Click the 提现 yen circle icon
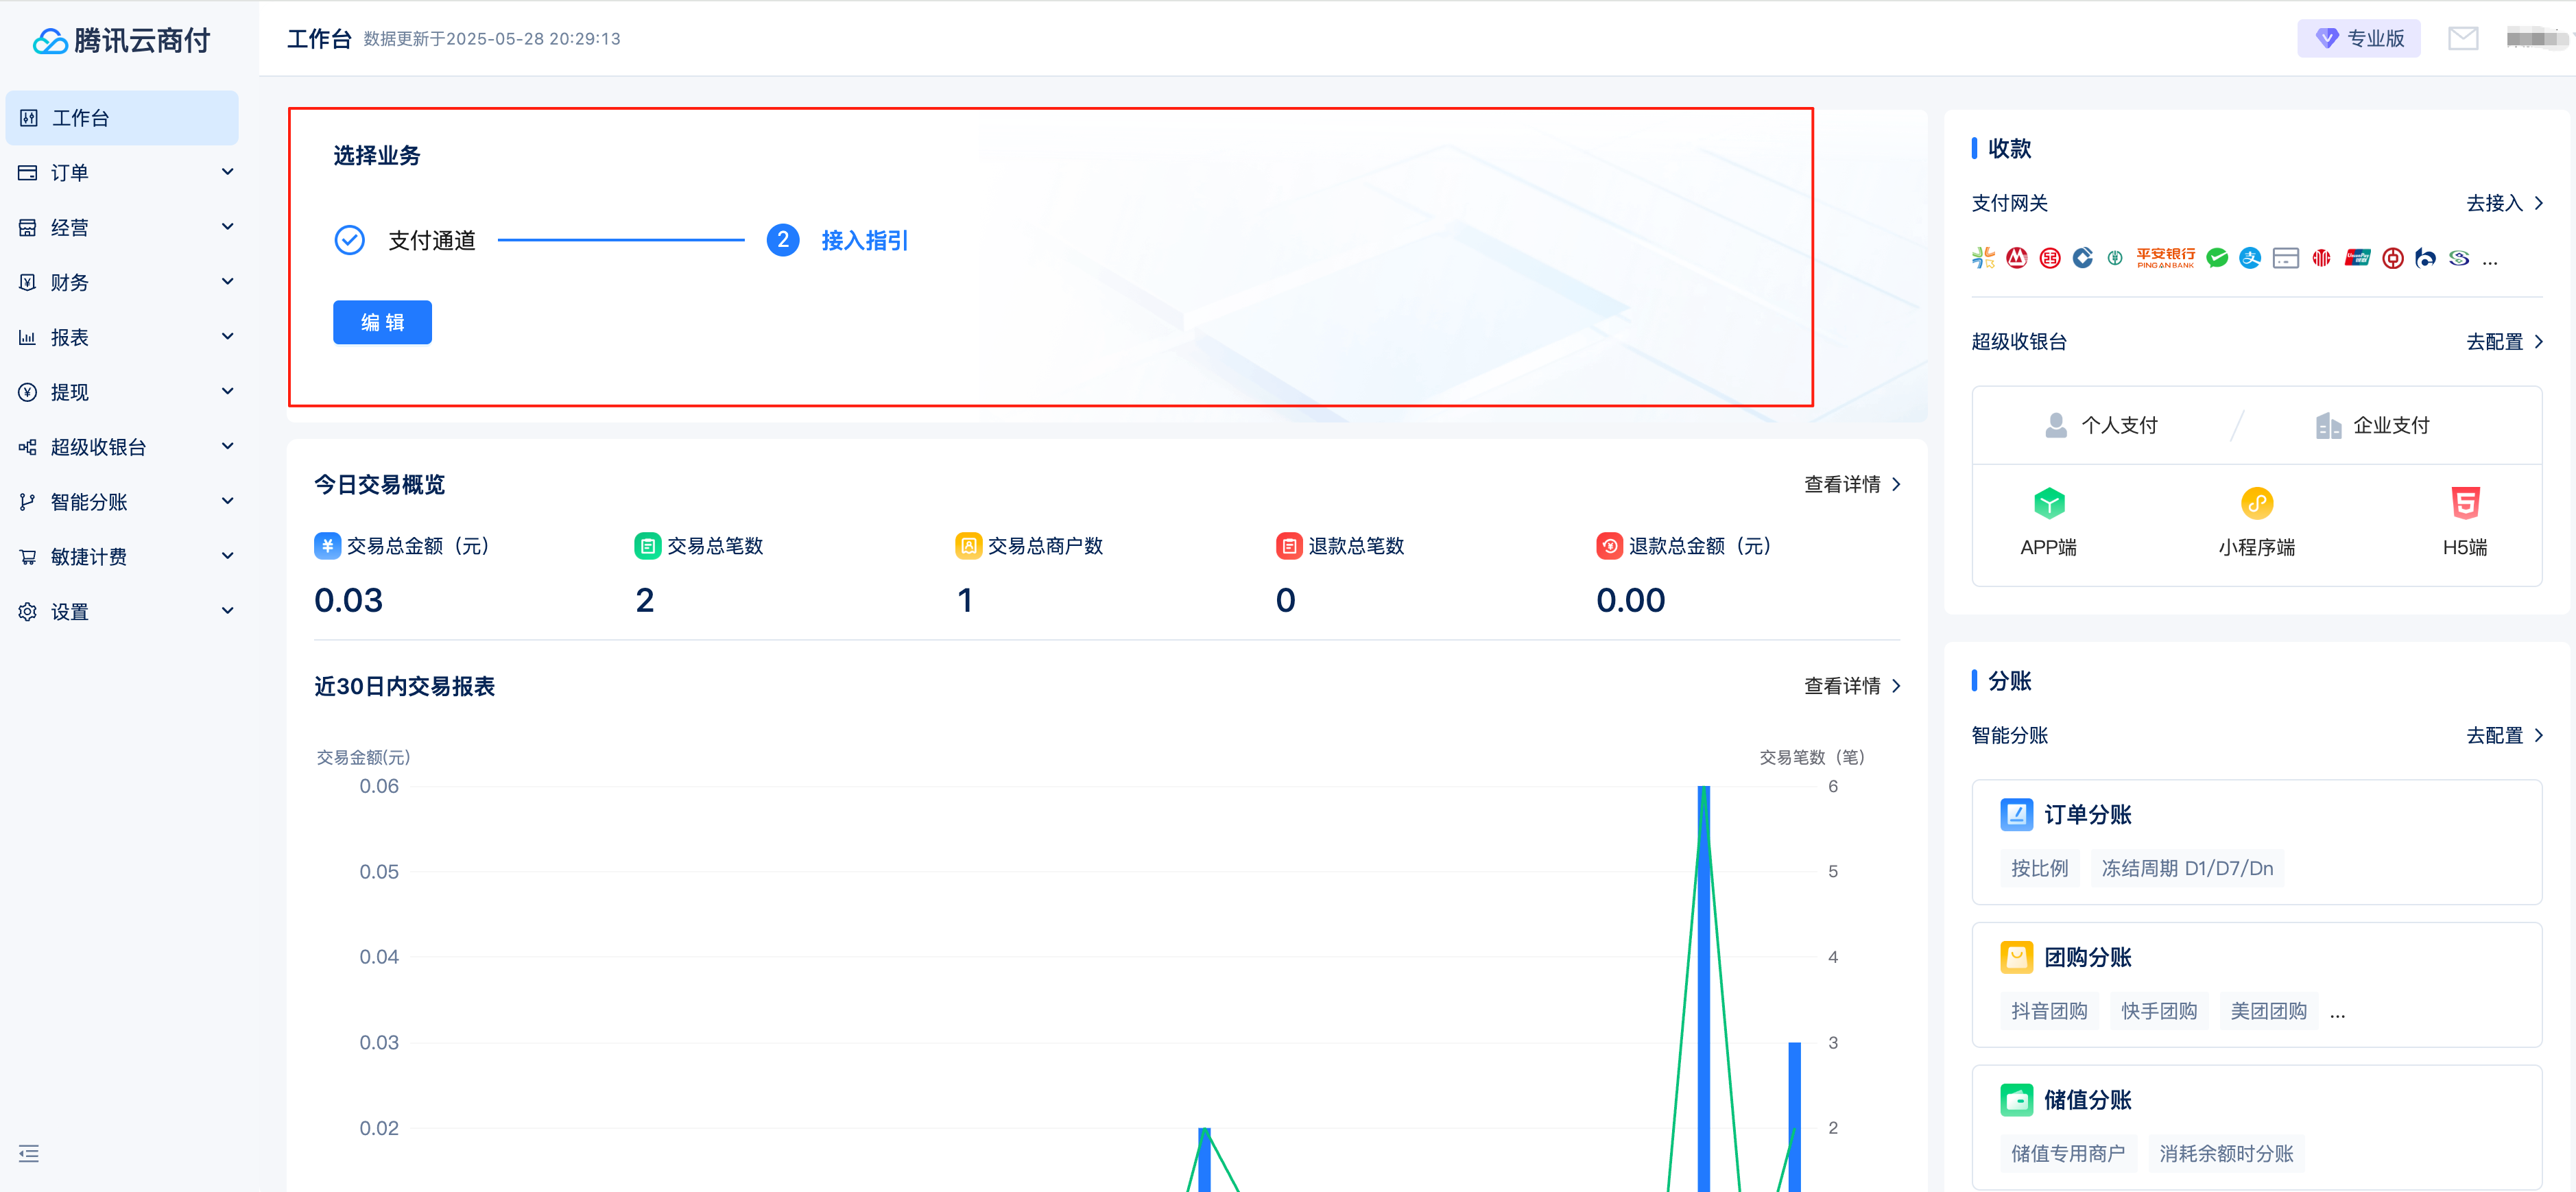This screenshot has height=1192, width=2576. [28, 392]
